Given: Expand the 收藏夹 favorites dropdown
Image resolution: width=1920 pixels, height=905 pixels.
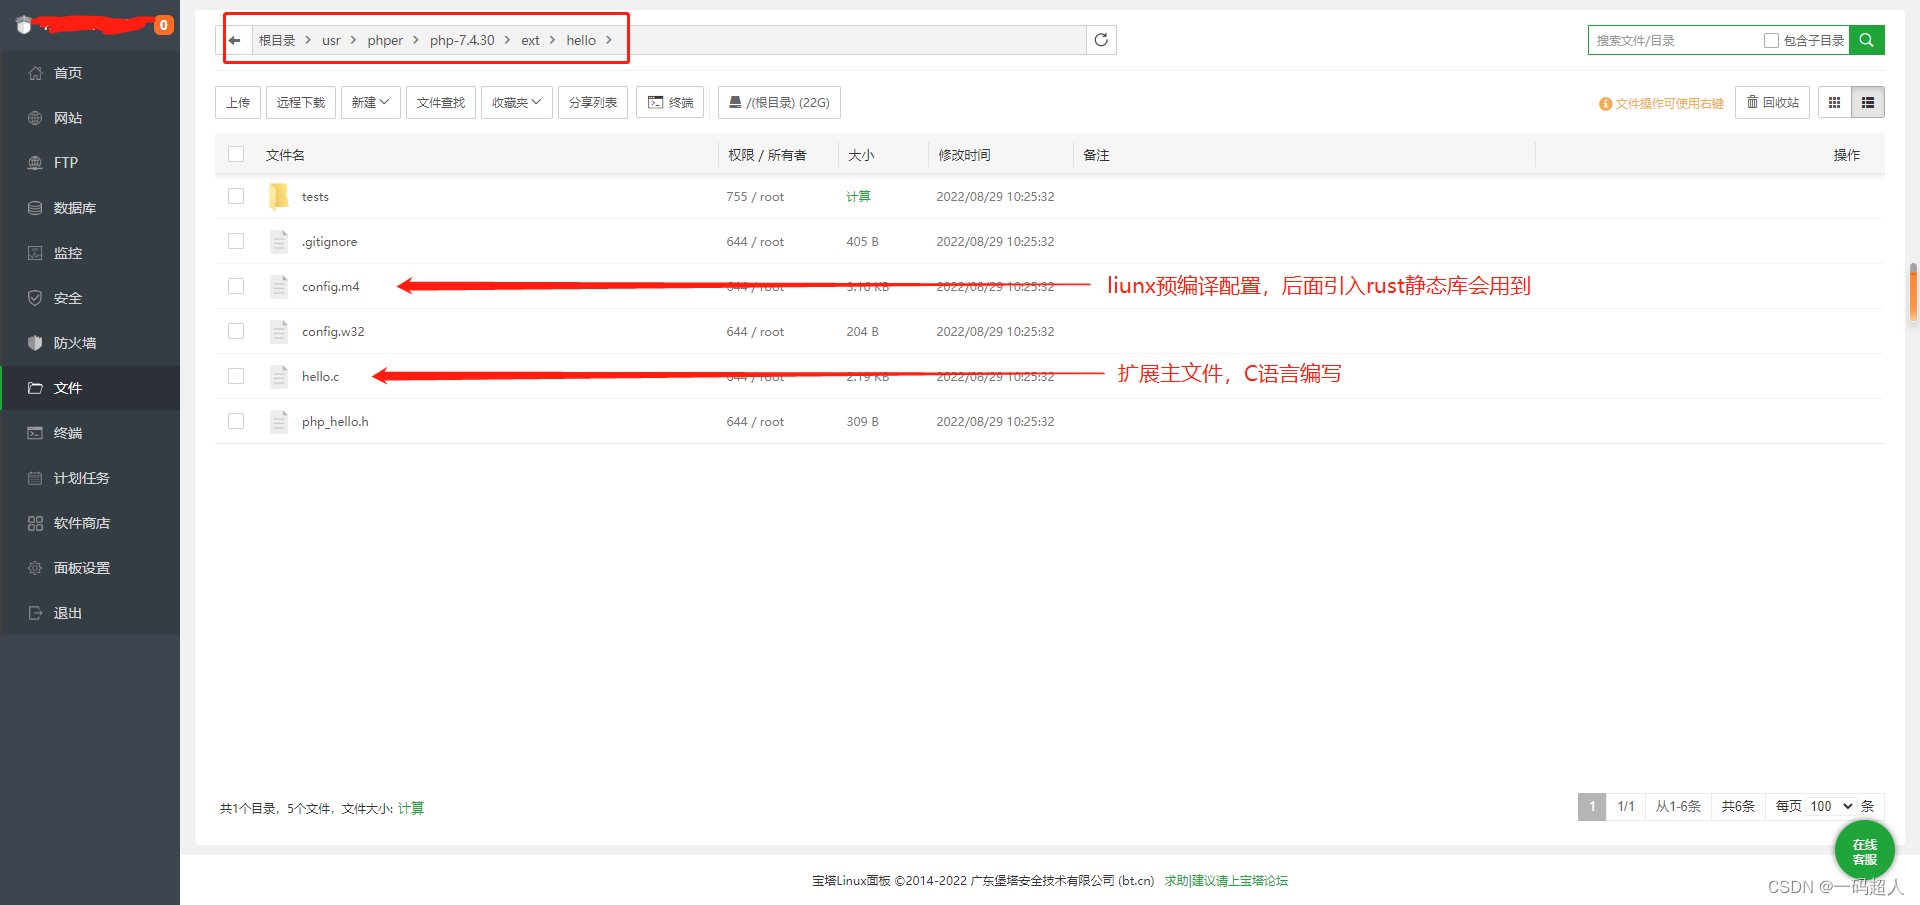Looking at the screenshot, I should tap(516, 102).
